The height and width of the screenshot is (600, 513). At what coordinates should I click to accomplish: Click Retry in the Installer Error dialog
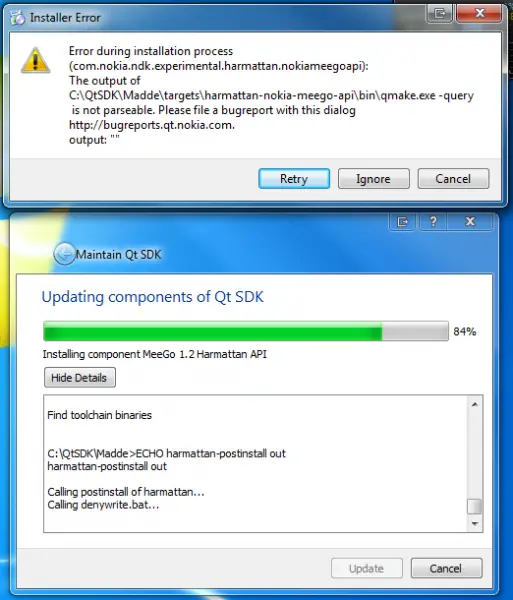pyautogui.click(x=294, y=179)
